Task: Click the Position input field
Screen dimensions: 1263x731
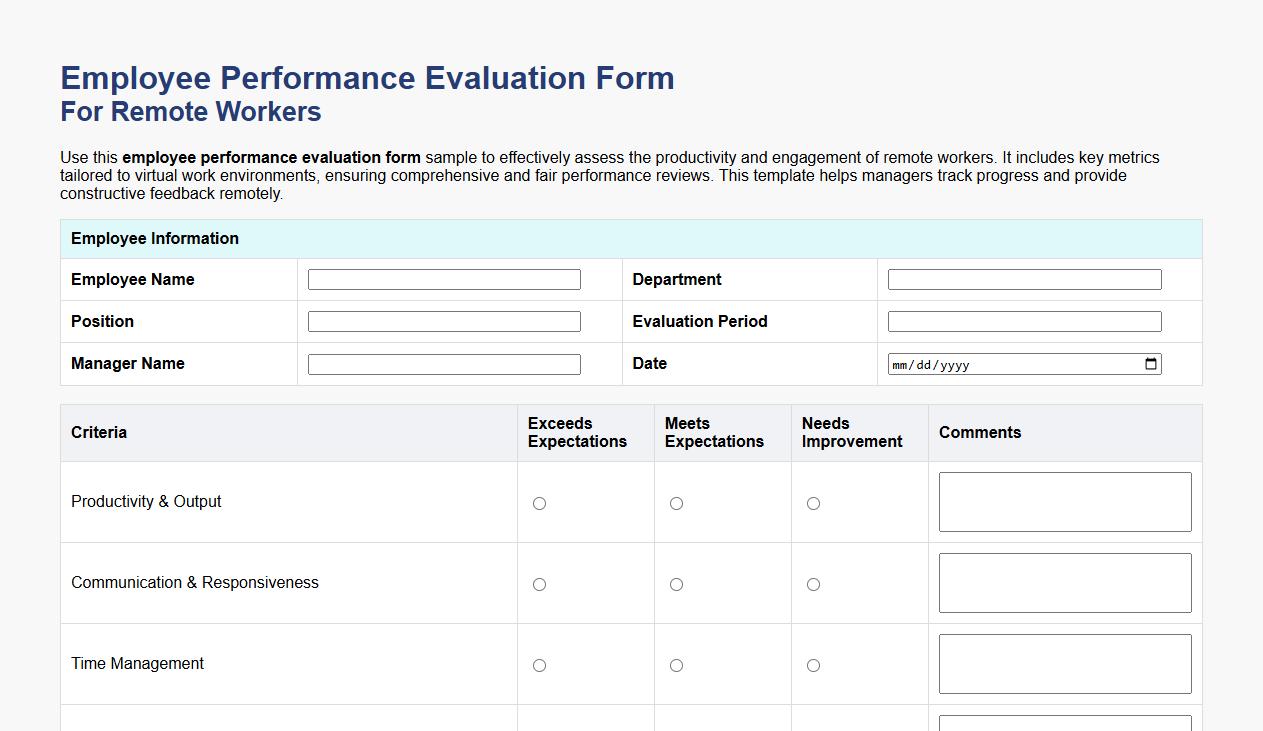Action: 444,321
